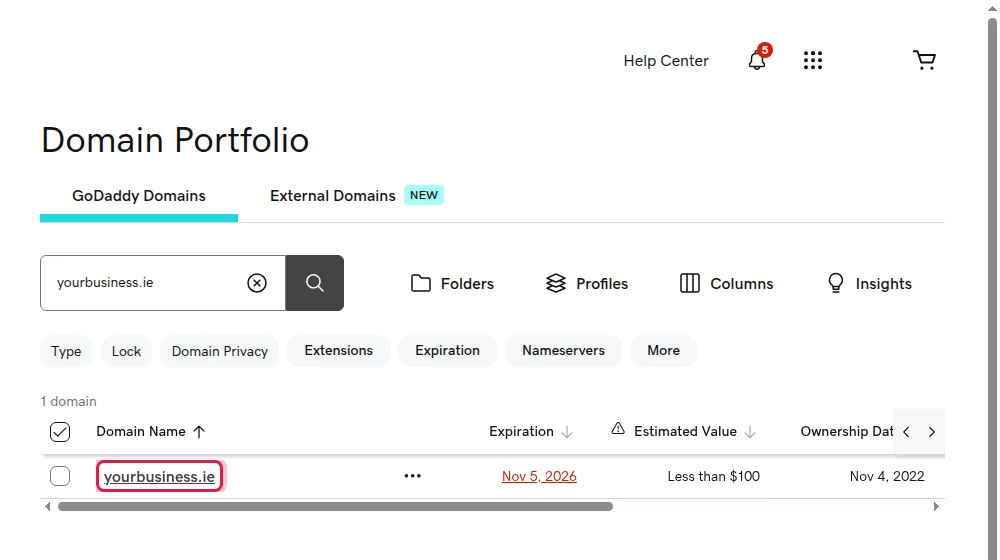Open the Profiles option

pos(587,283)
